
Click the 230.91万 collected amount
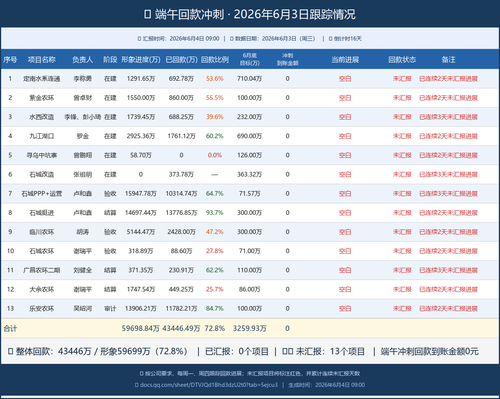click(181, 270)
